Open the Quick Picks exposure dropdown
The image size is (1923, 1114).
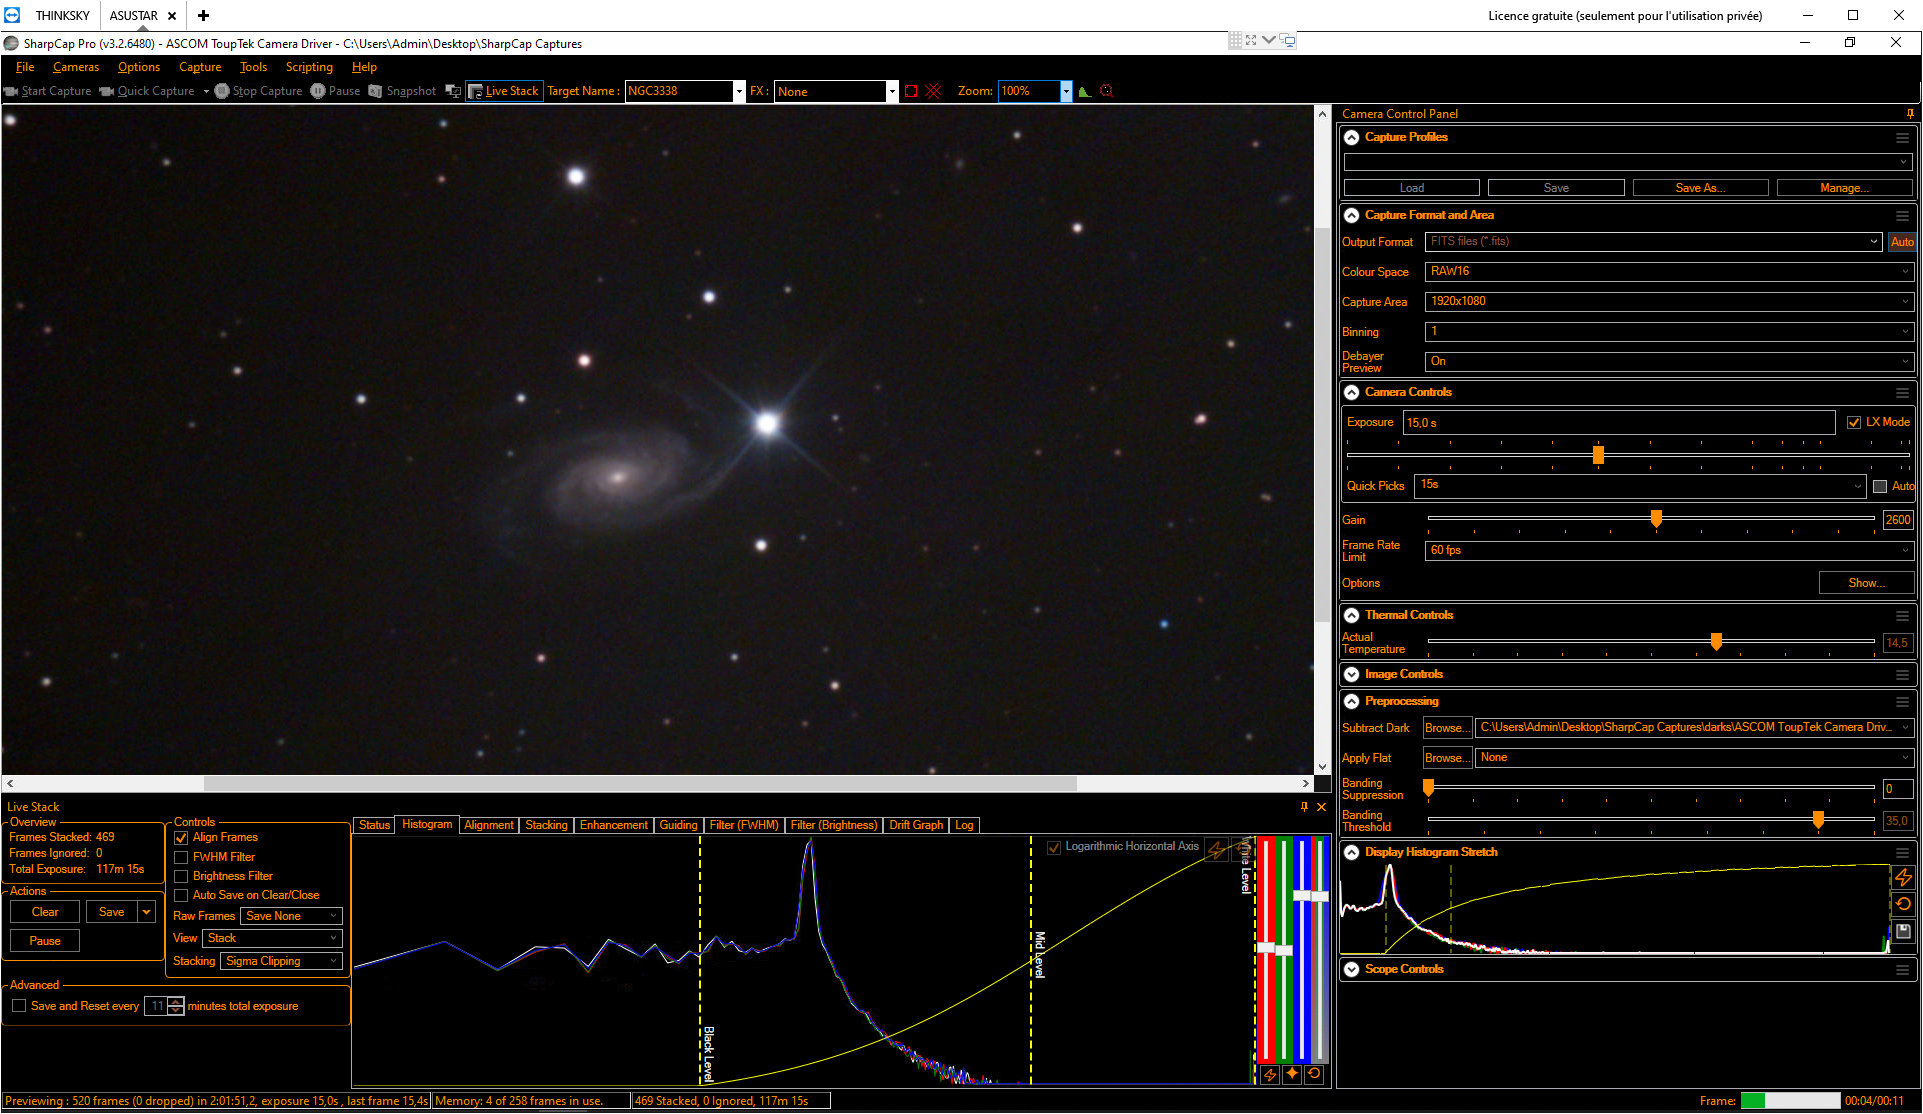(x=1640, y=486)
